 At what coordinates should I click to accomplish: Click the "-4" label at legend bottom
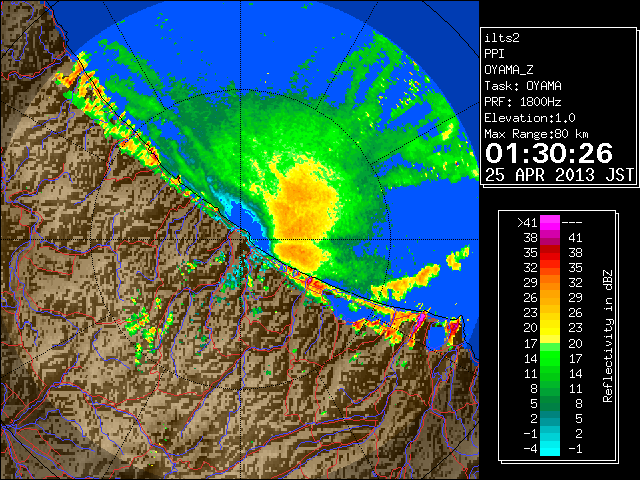pos(530,449)
